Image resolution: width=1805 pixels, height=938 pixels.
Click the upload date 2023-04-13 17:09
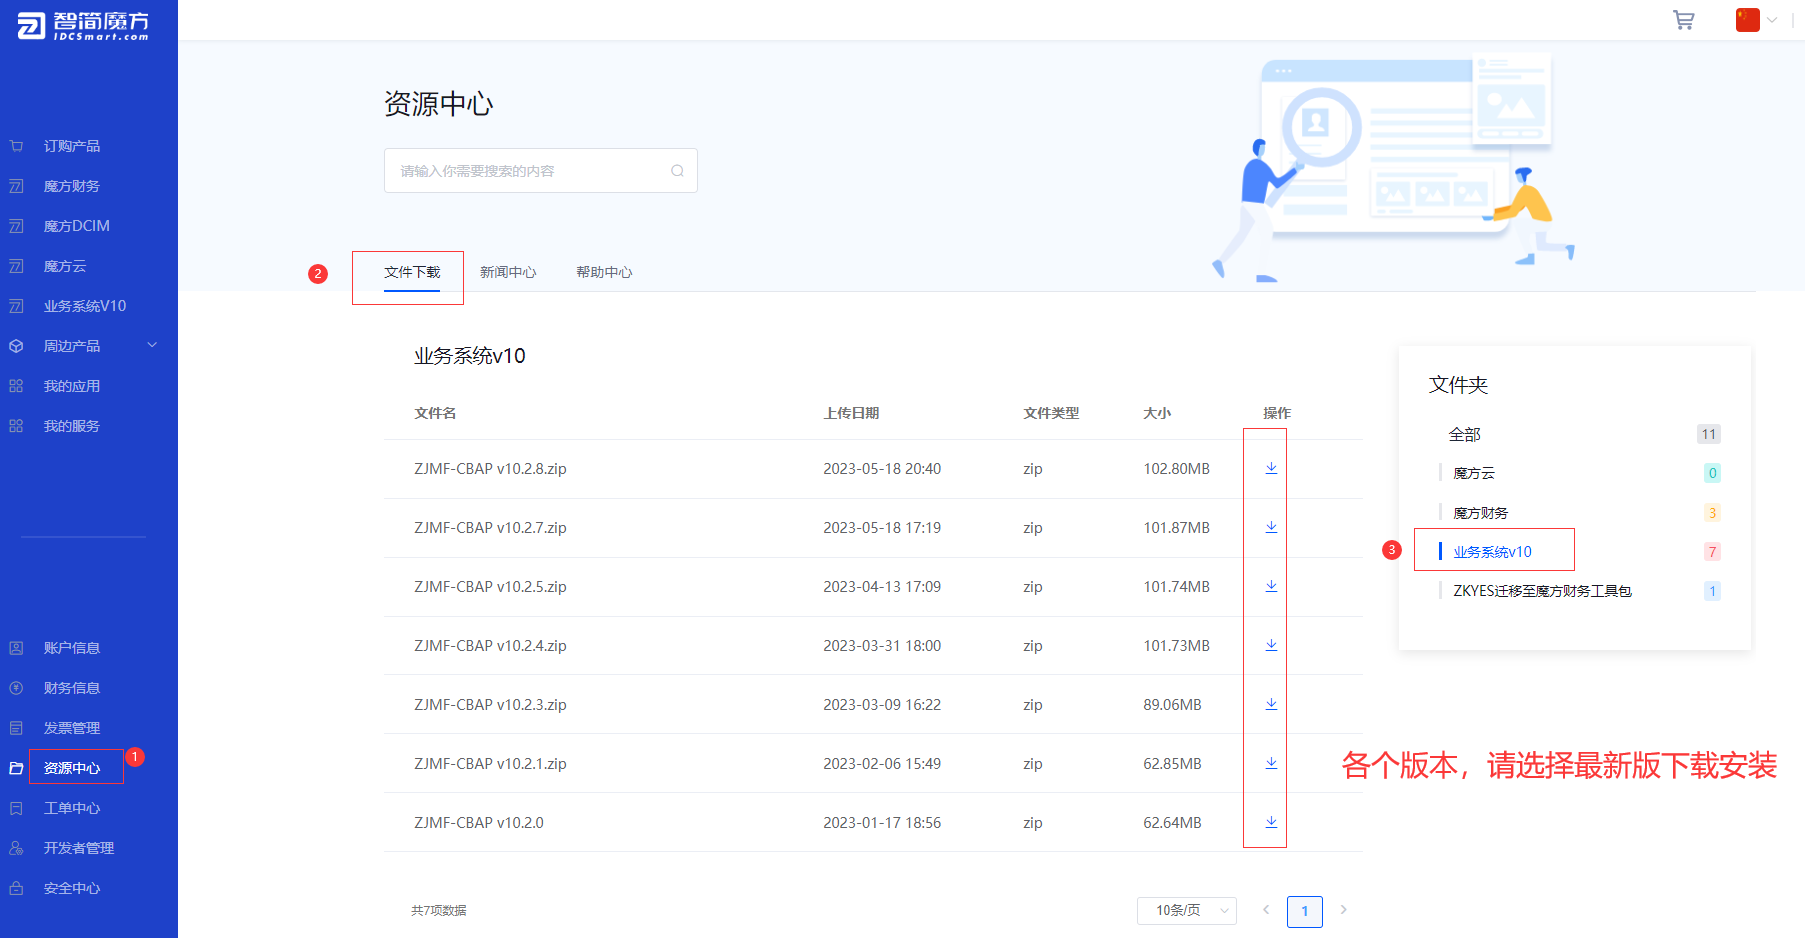point(882,587)
